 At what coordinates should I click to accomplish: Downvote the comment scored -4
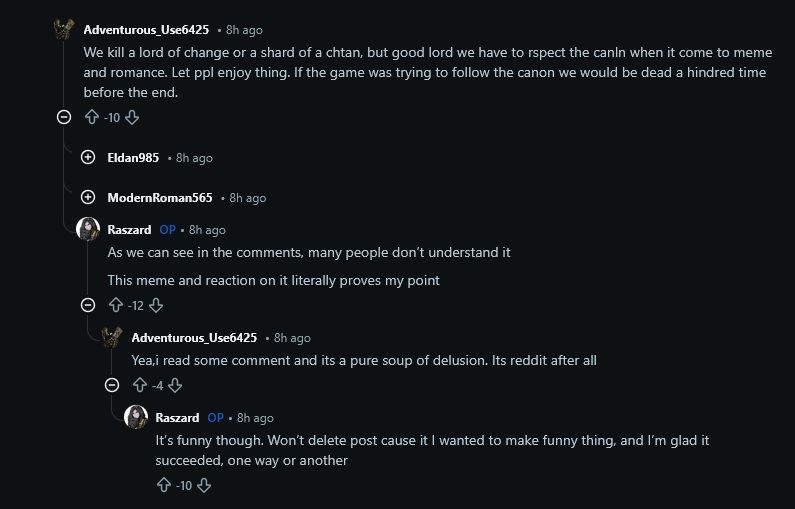click(175, 385)
